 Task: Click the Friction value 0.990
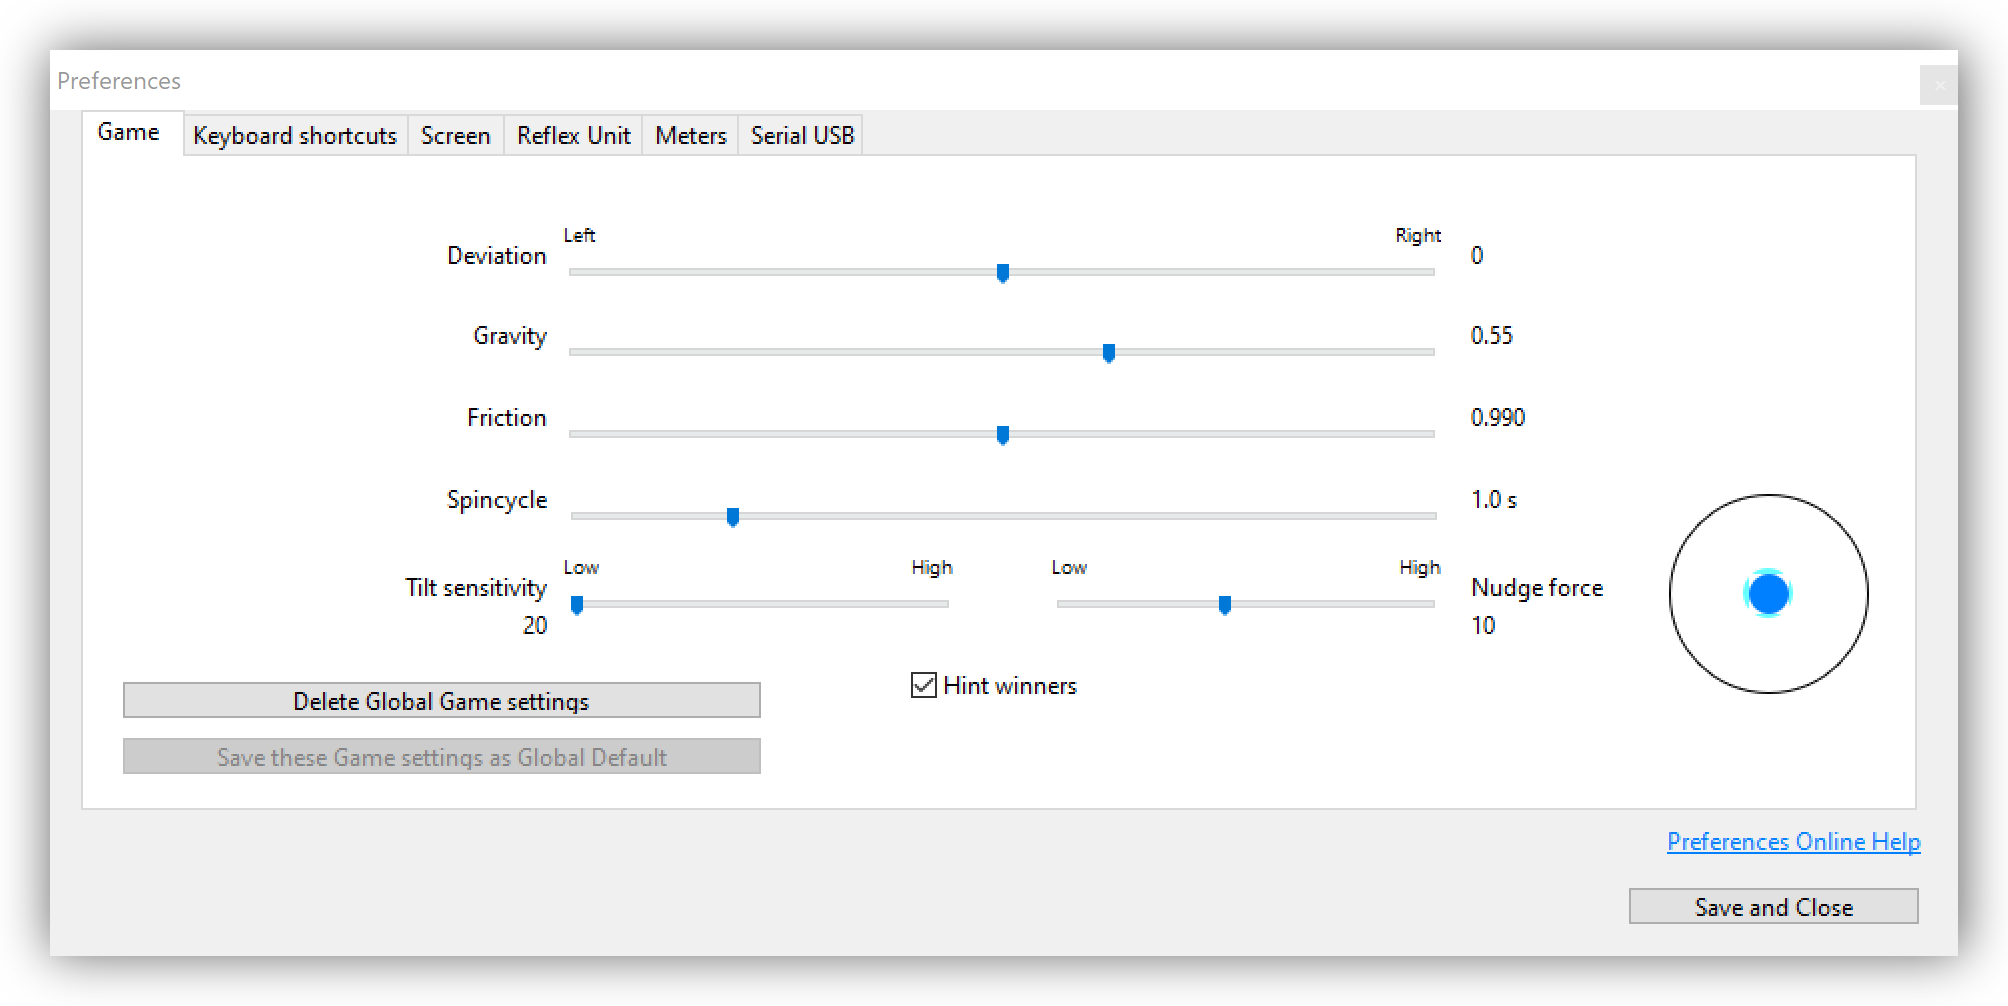1498,418
